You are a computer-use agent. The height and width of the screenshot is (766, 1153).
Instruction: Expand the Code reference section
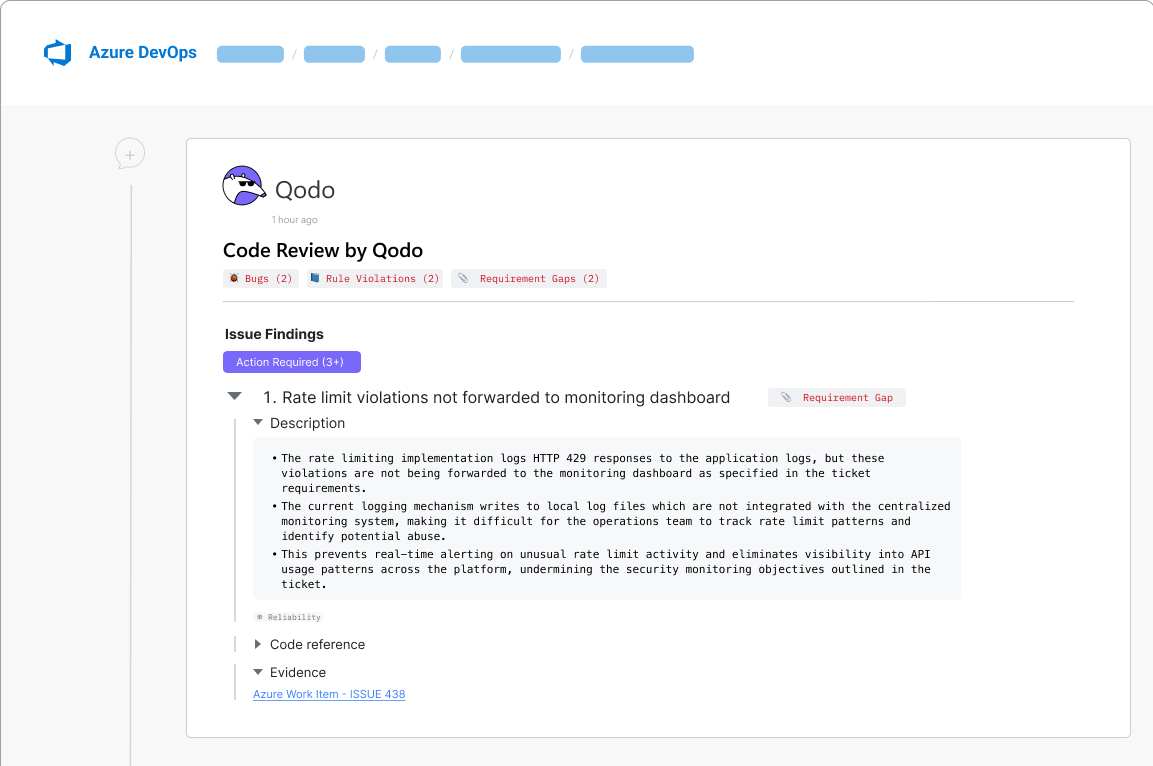pyautogui.click(x=259, y=645)
